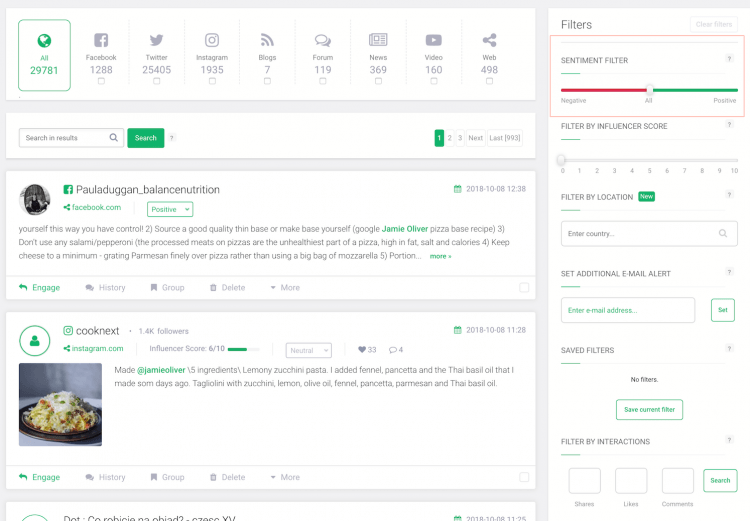
Task: Expand More menu on Pauladuggan post
Action: tap(285, 288)
